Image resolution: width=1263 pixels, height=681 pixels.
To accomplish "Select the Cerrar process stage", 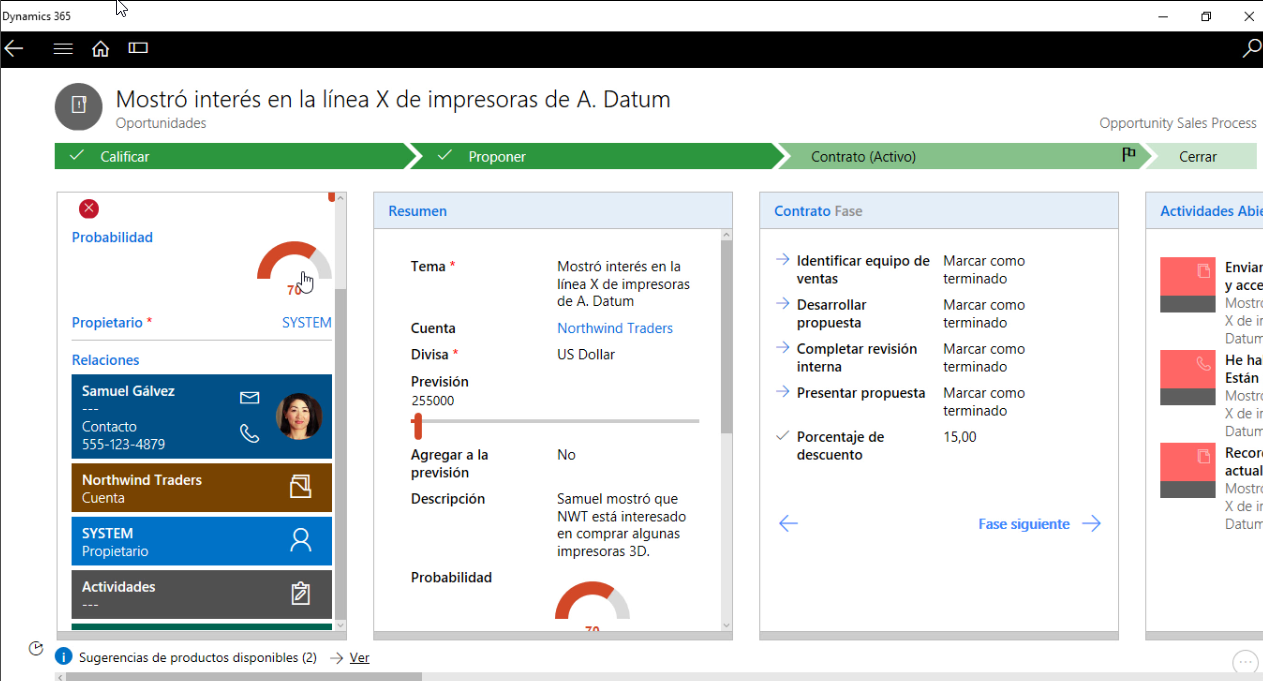I will 1198,156.
